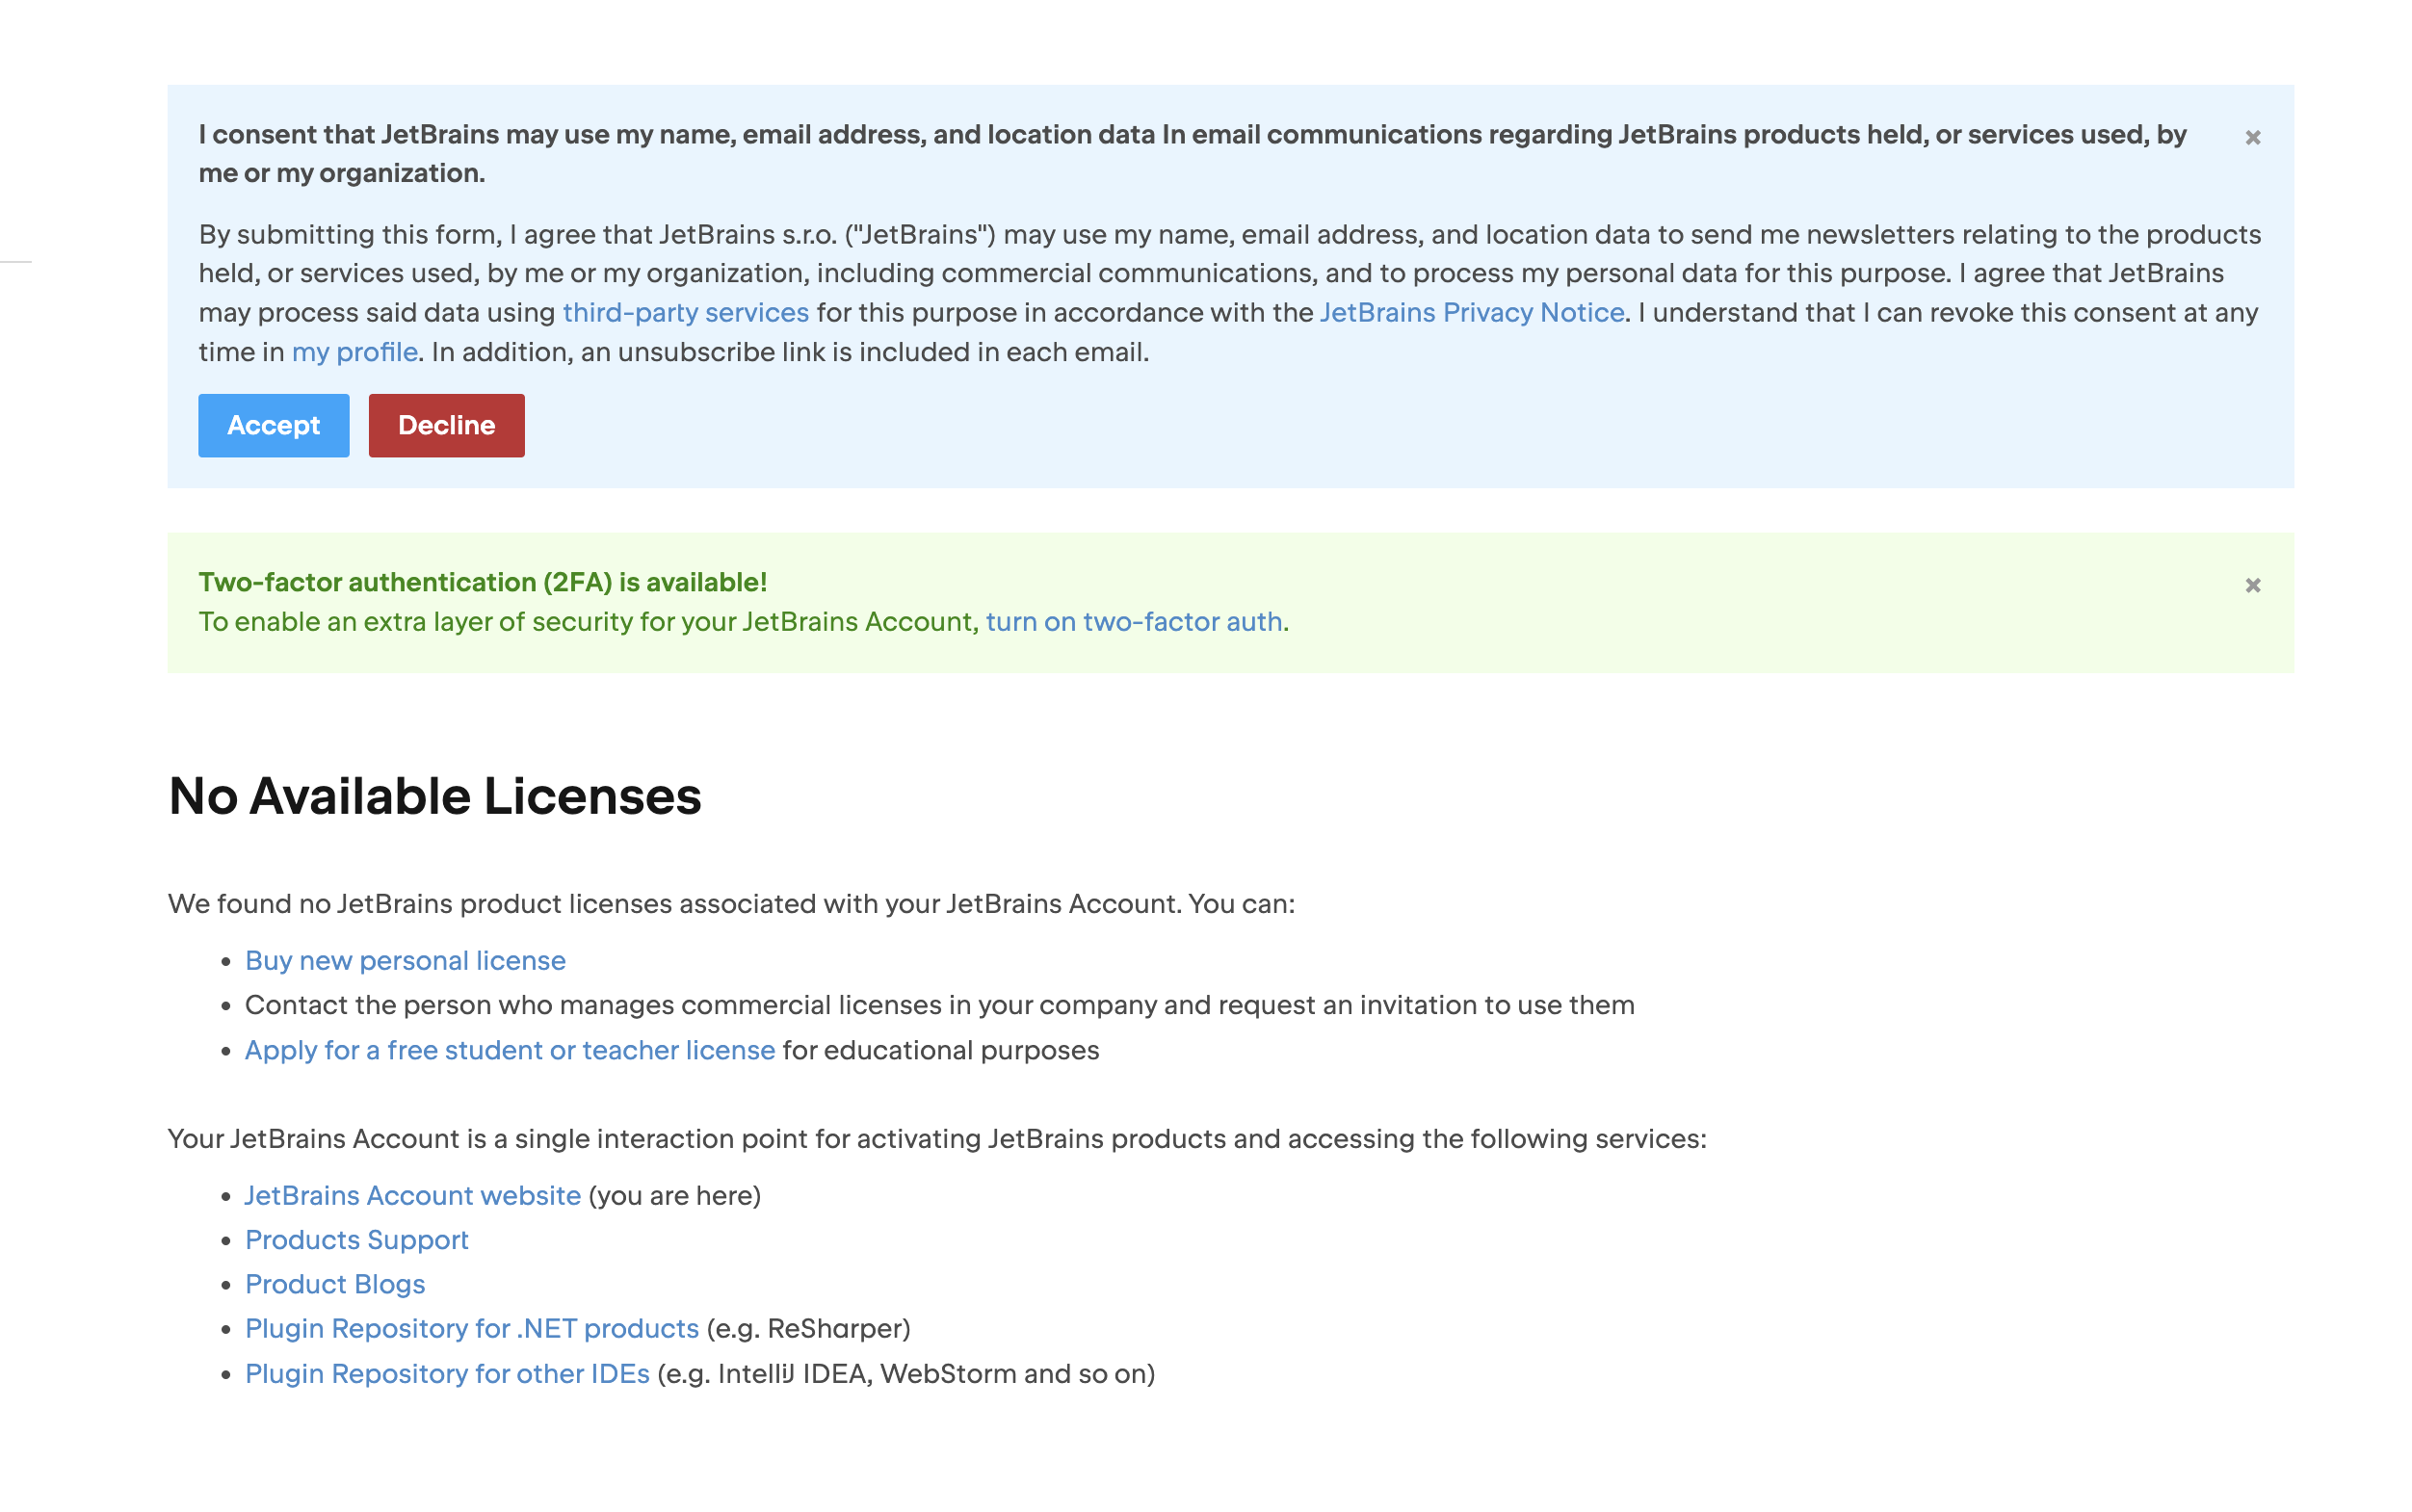Viewport: 2412px width, 1512px height.
Task: Click the We found no JetBrains licenses paragraph
Action: pos(730,904)
